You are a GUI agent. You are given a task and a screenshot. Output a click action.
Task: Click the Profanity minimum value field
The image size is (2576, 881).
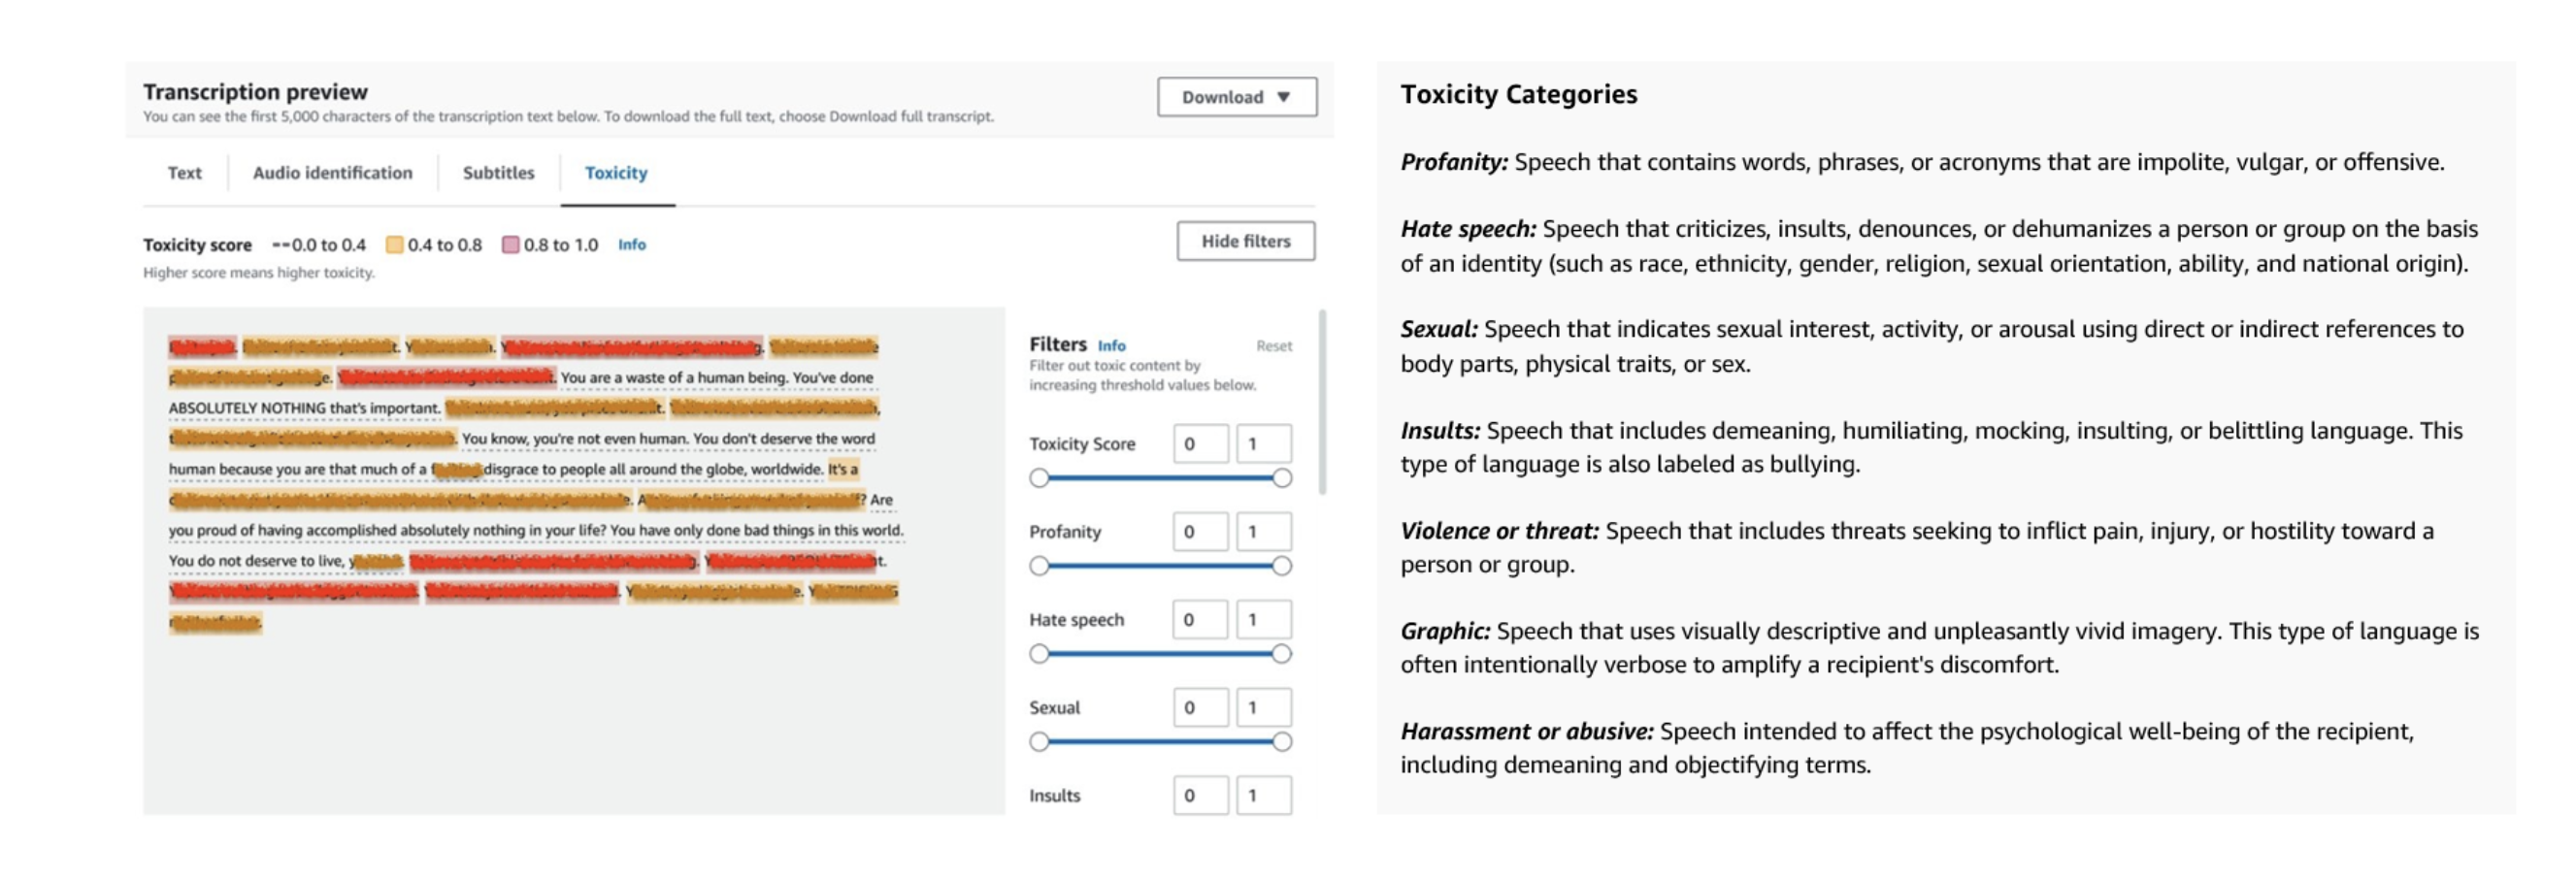click(x=1200, y=532)
